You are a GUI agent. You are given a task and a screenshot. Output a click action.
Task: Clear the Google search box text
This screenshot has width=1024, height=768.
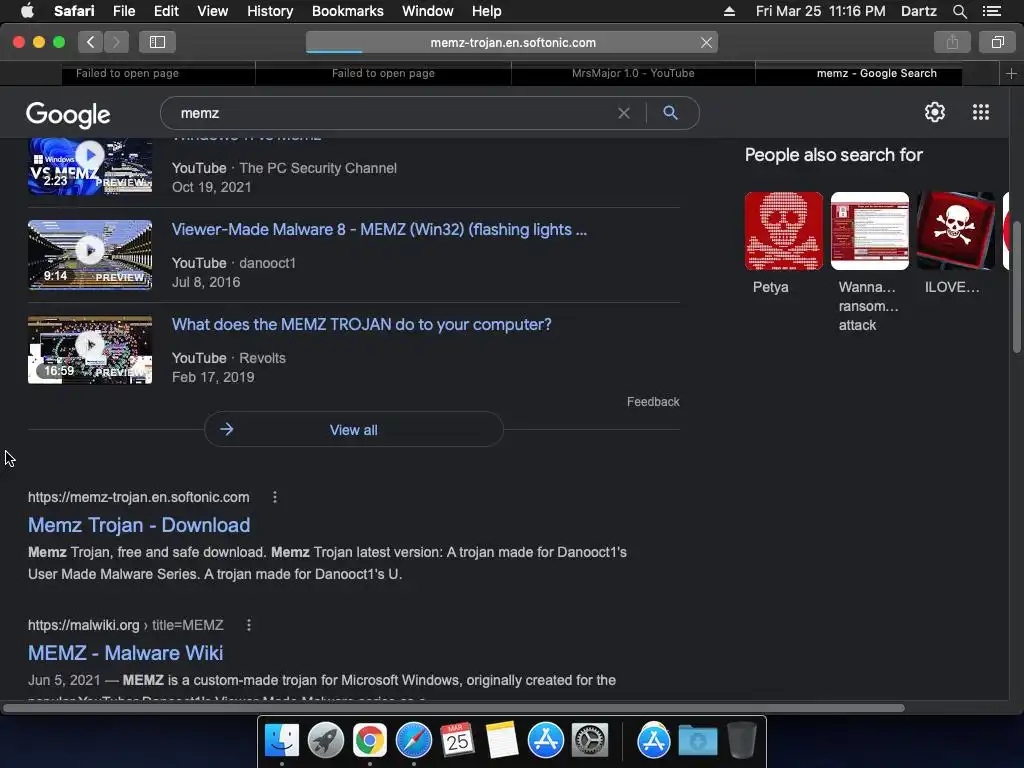click(x=624, y=113)
